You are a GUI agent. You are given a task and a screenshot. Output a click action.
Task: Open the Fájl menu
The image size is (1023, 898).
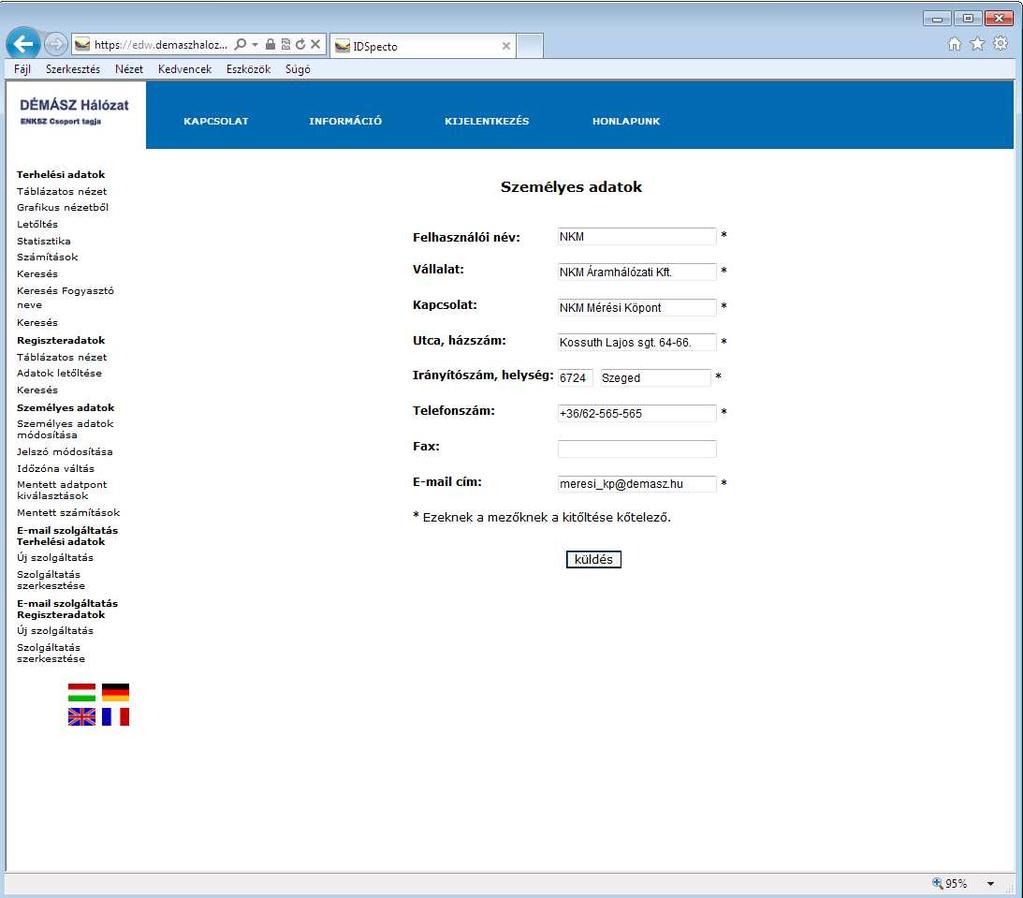coord(22,69)
